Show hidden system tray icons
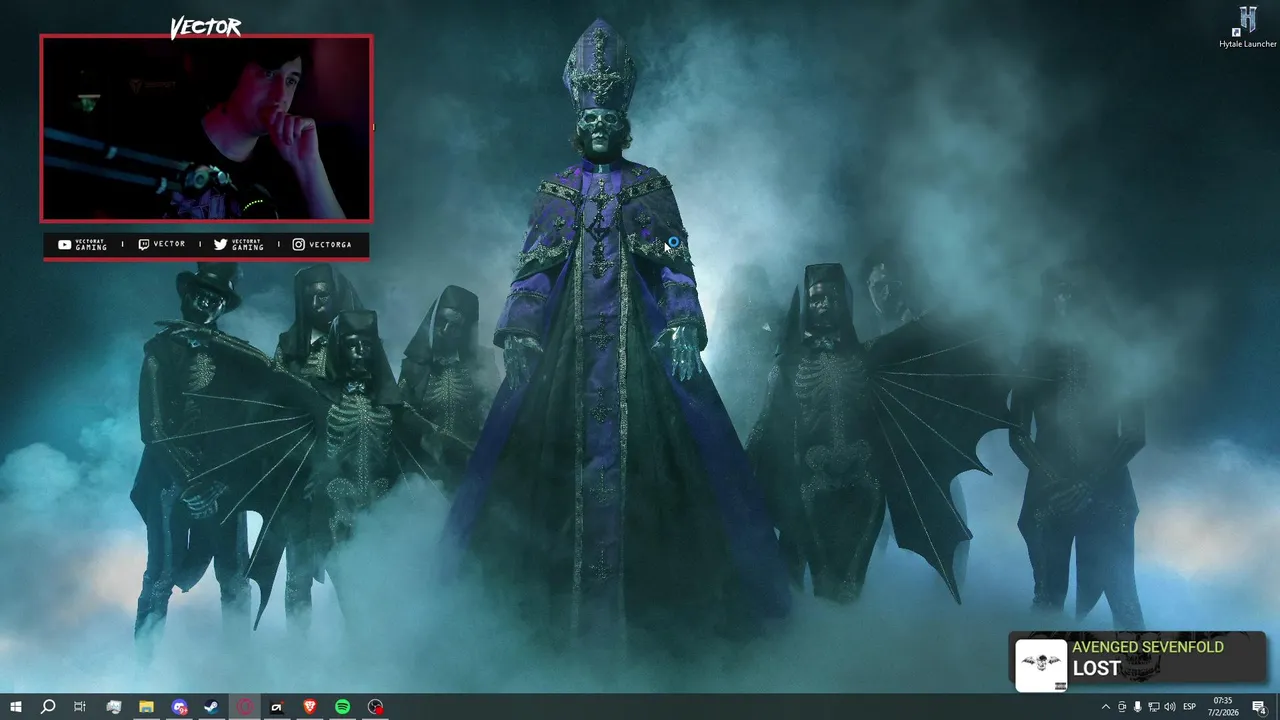 click(x=1105, y=707)
